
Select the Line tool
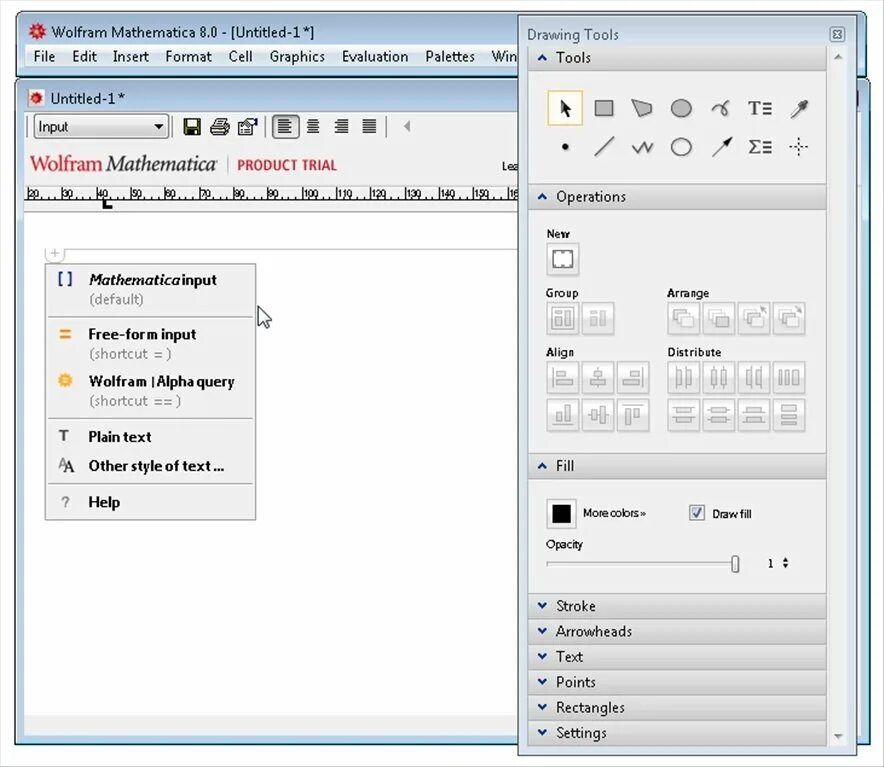604,147
